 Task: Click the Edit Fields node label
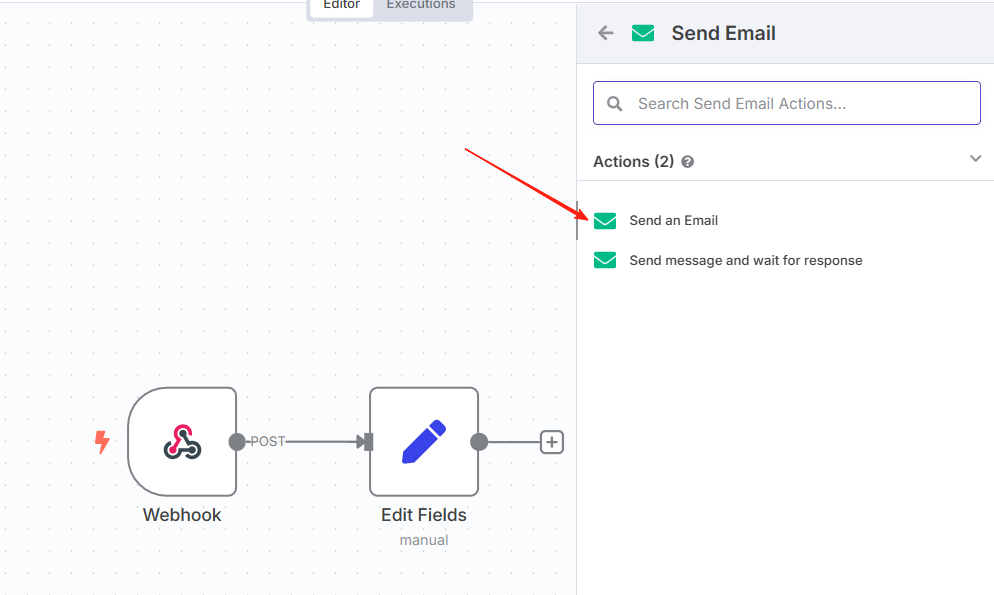(x=423, y=515)
